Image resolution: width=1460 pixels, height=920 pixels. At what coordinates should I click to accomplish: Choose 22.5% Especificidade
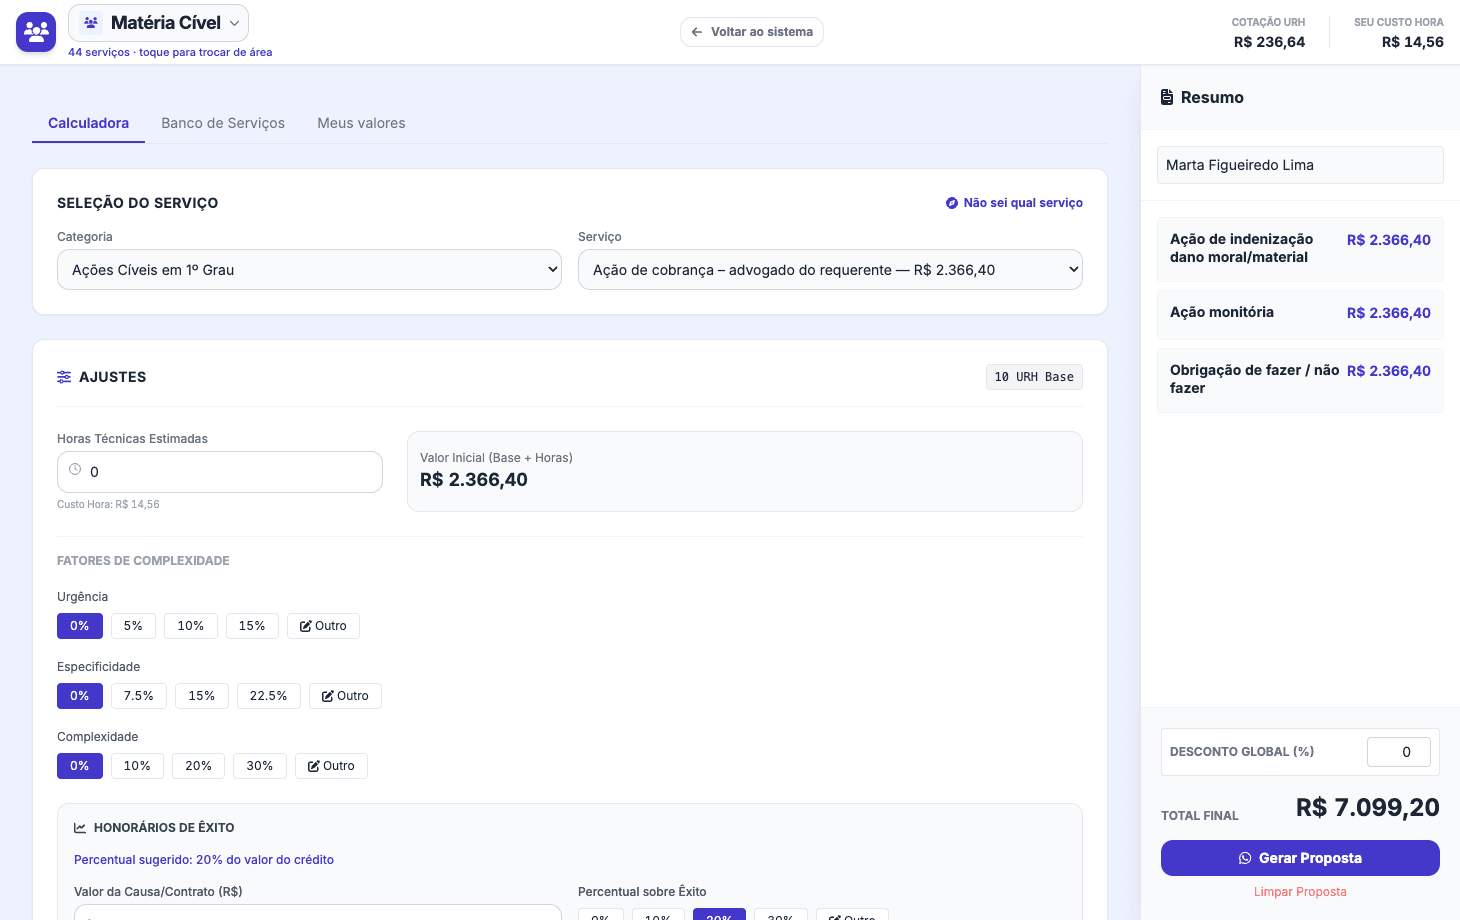tap(269, 696)
